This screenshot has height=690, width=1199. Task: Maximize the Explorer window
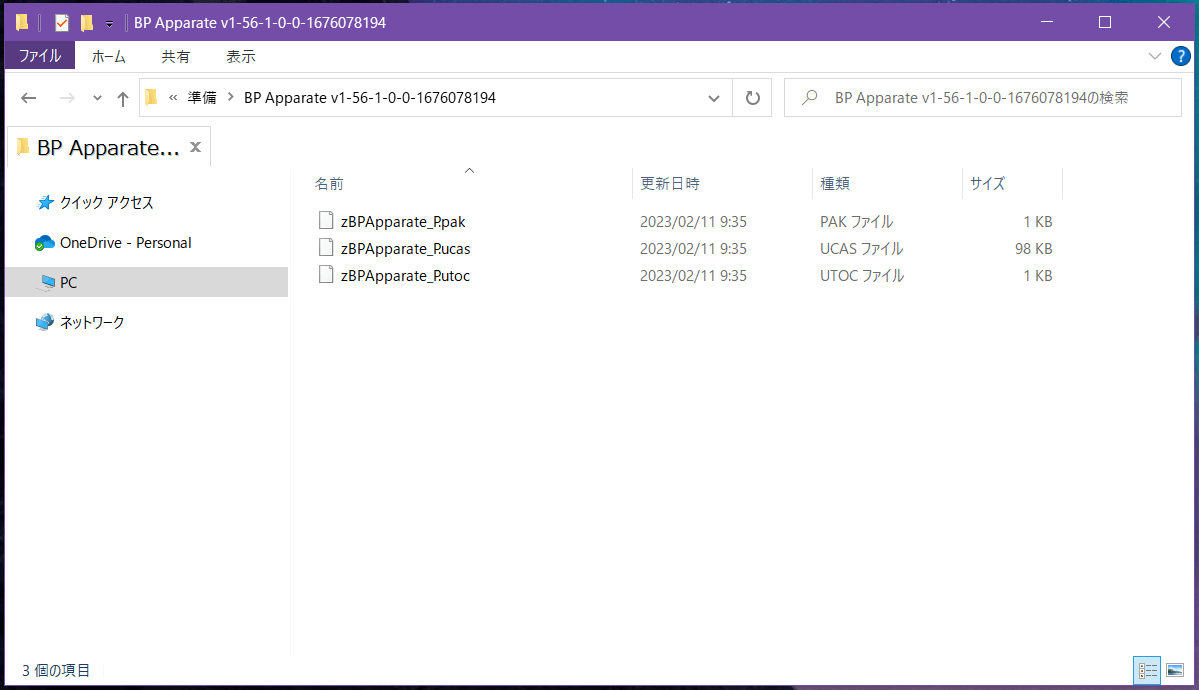tap(1105, 22)
